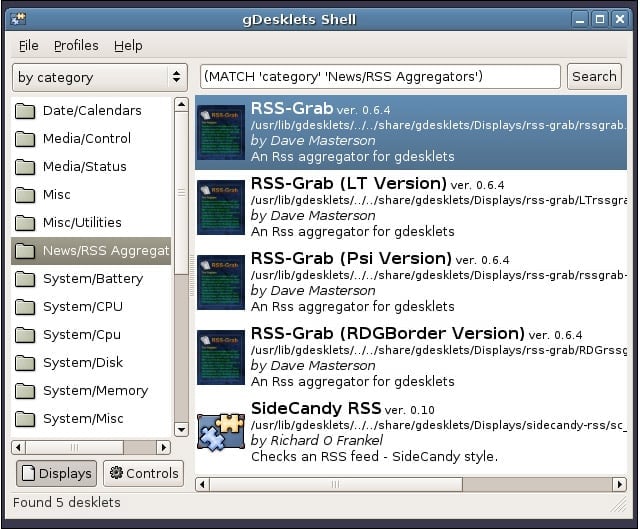Click the System/Battery folder icon

[25, 279]
